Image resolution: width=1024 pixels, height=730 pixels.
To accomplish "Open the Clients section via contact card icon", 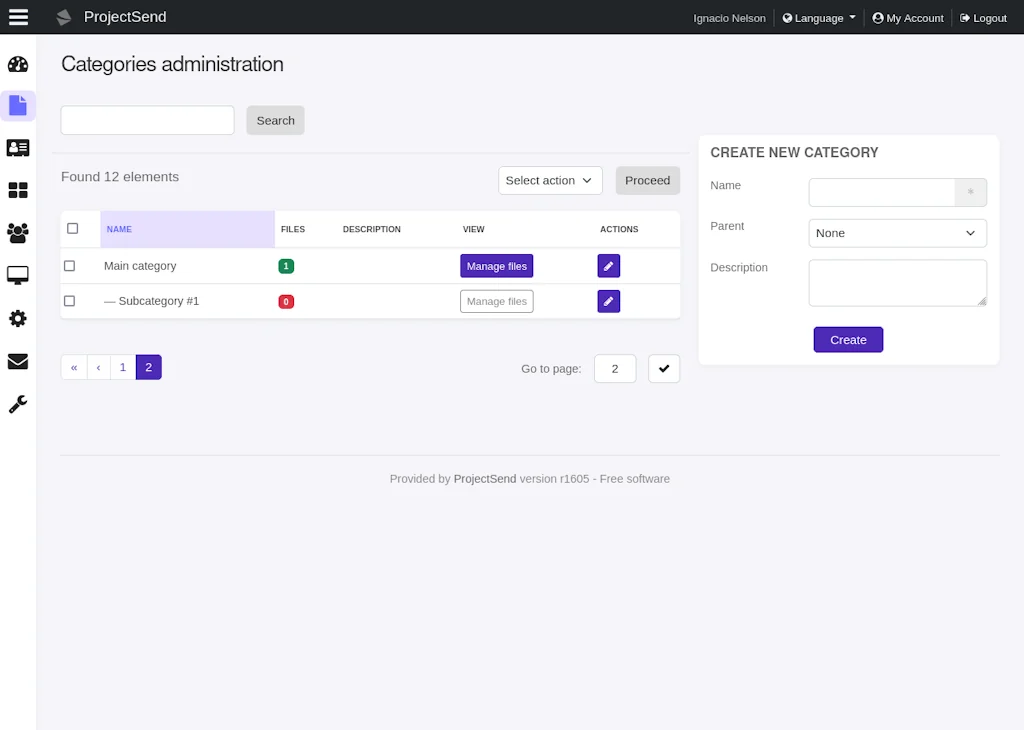I will (18, 147).
